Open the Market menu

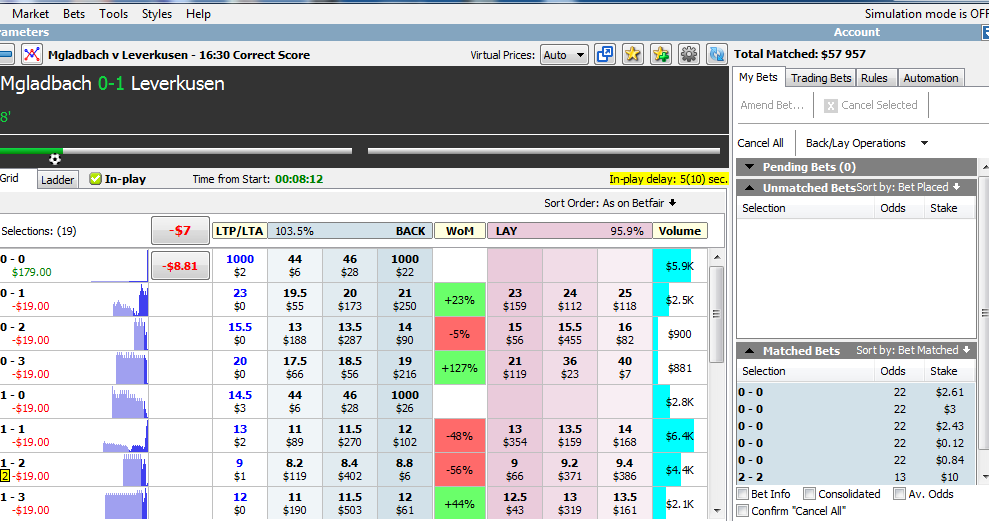pyautogui.click(x=30, y=14)
